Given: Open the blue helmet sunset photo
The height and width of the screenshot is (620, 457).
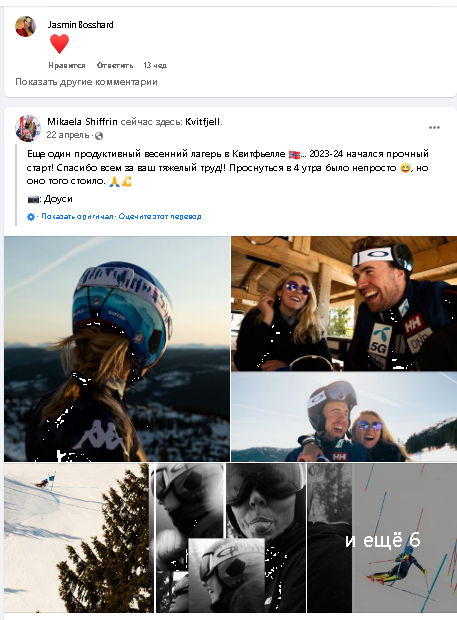Looking at the screenshot, I should [x=117, y=349].
